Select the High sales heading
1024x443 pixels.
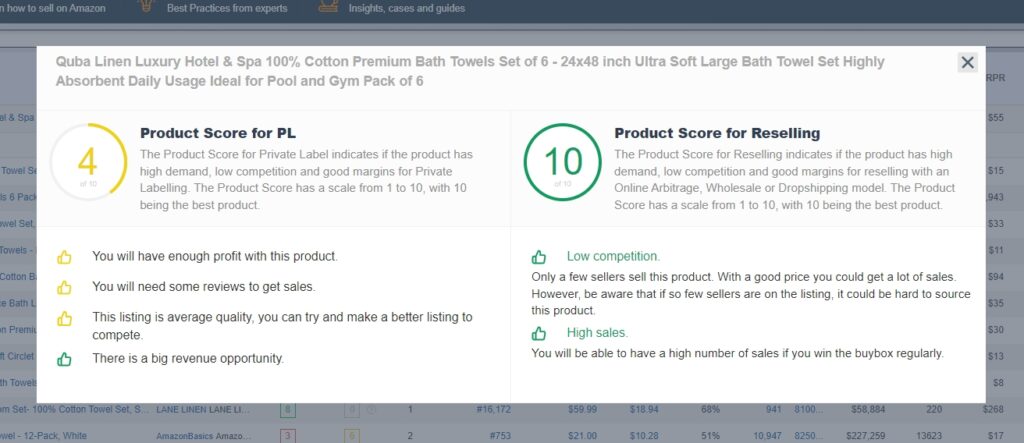pos(597,333)
